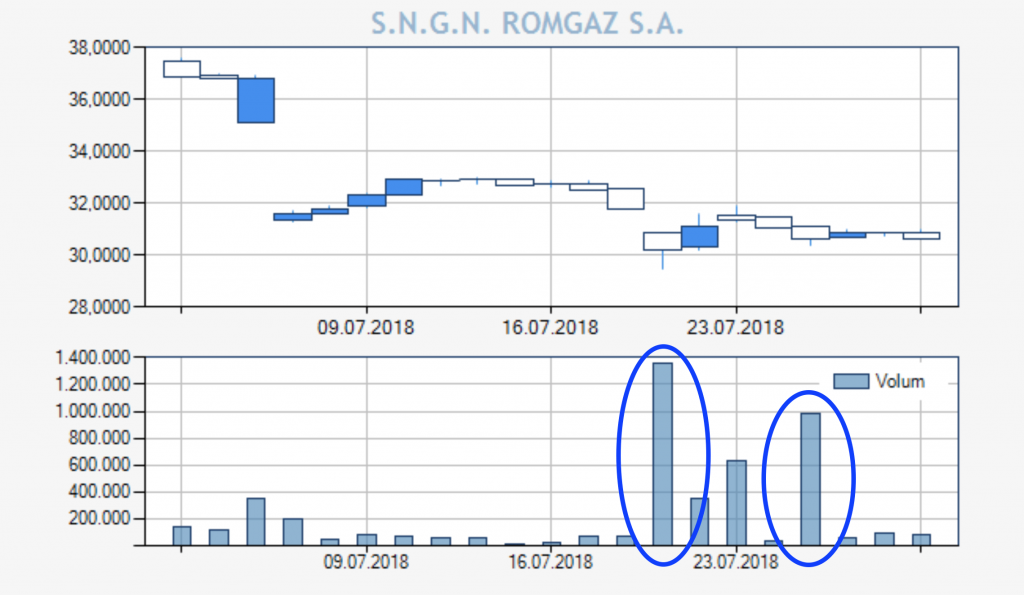Click the Volum legend color swatch
This screenshot has height=595, width=1024.
click(851, 381)
